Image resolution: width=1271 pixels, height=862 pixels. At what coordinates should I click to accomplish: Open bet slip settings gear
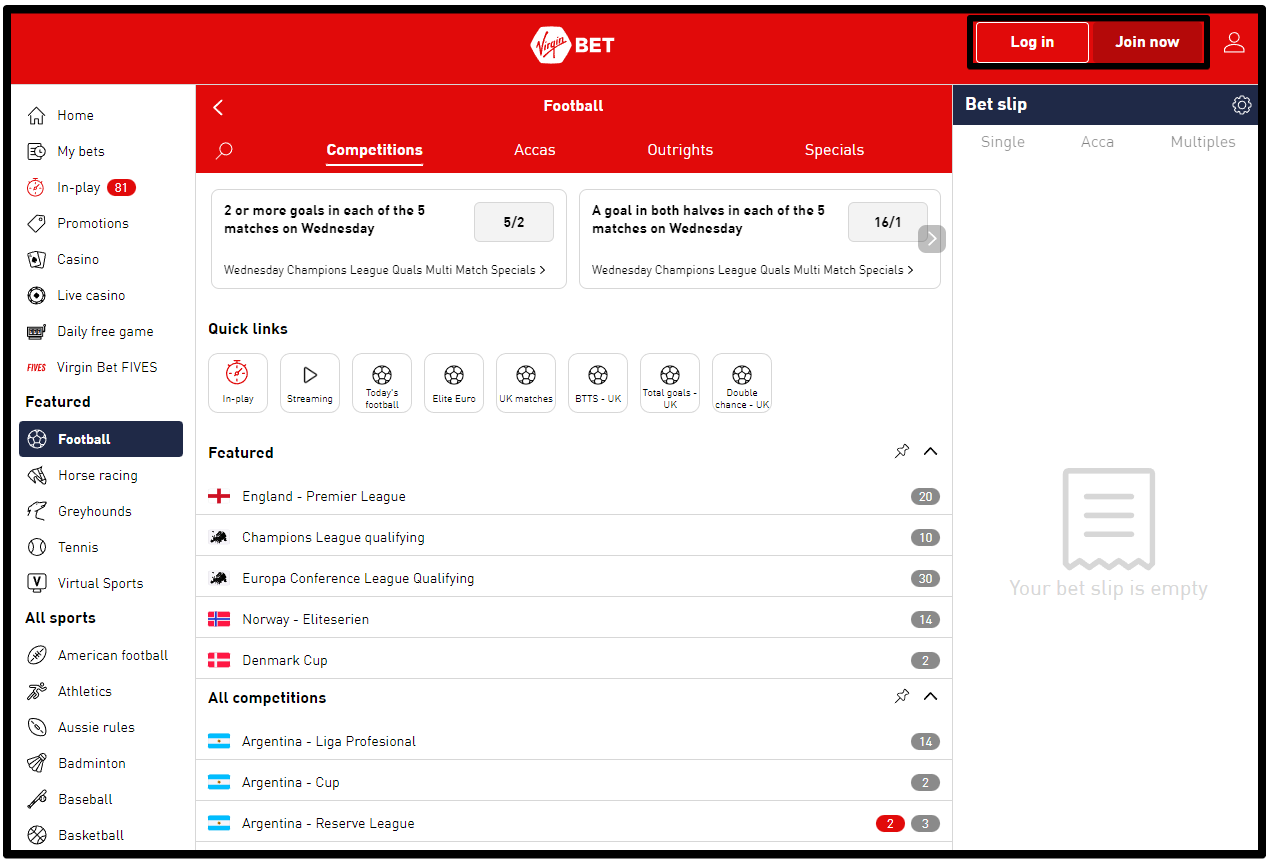click(1241, 104)
